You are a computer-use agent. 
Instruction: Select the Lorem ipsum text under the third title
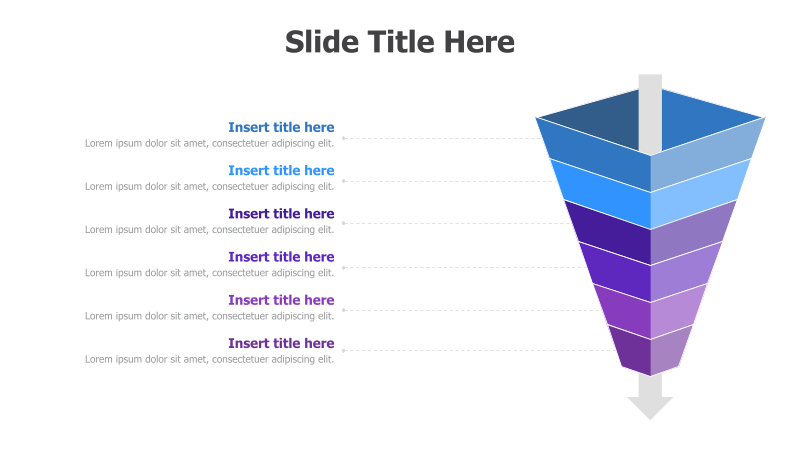tap(209, 229)
